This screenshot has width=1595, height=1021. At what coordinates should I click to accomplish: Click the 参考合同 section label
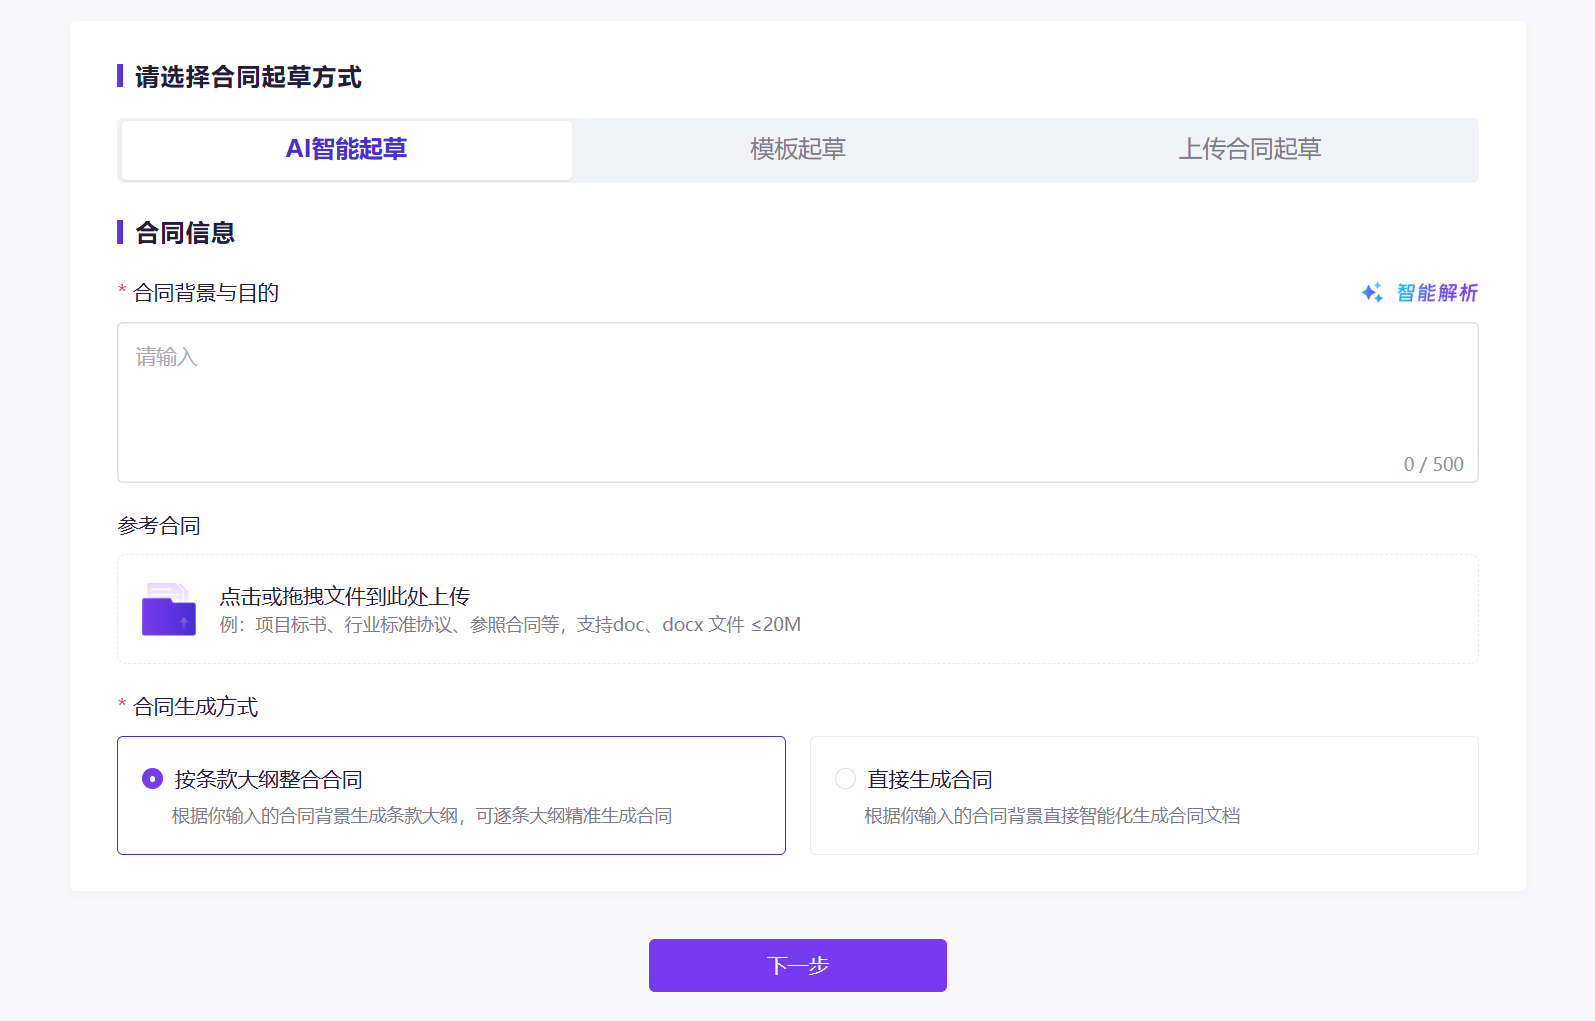pos(159,526)
